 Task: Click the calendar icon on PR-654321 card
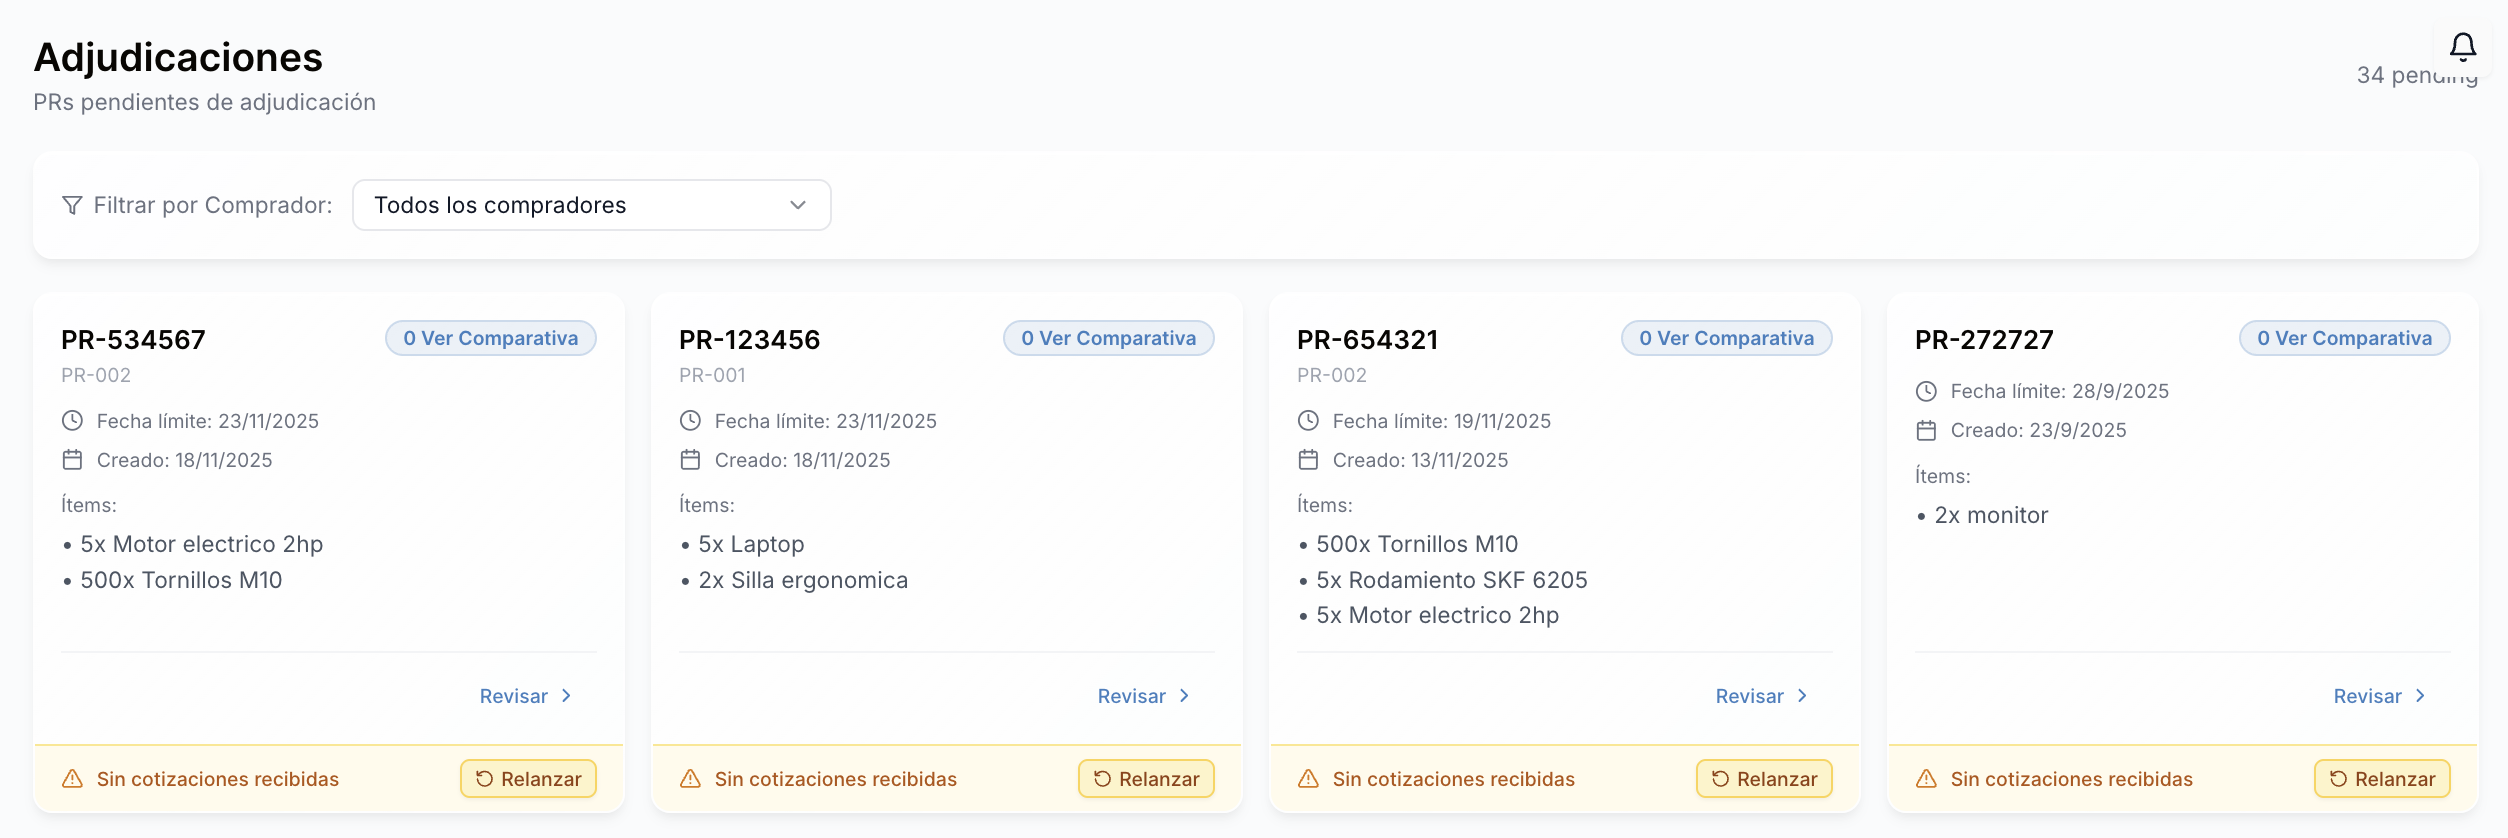click(x=1308, y=460)
